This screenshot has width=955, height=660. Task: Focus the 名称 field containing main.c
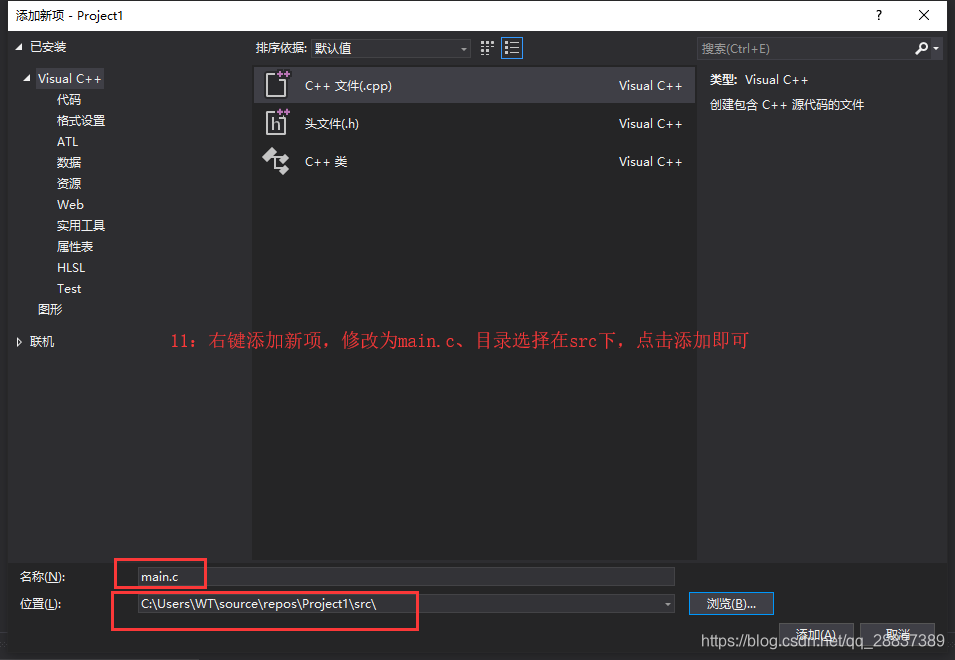(406, 577)
